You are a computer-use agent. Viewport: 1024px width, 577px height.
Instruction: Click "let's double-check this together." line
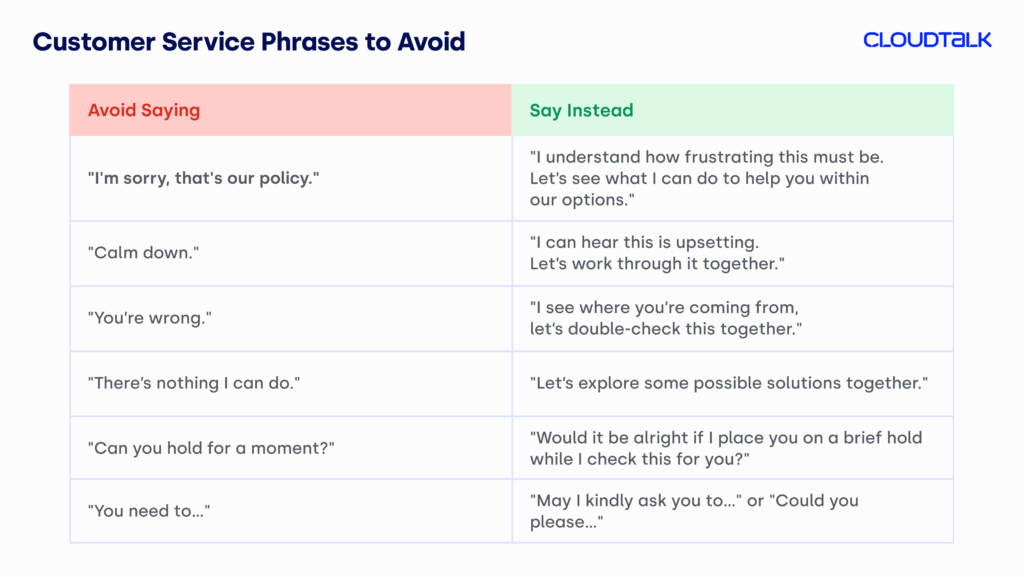click(x=664, y=329)
